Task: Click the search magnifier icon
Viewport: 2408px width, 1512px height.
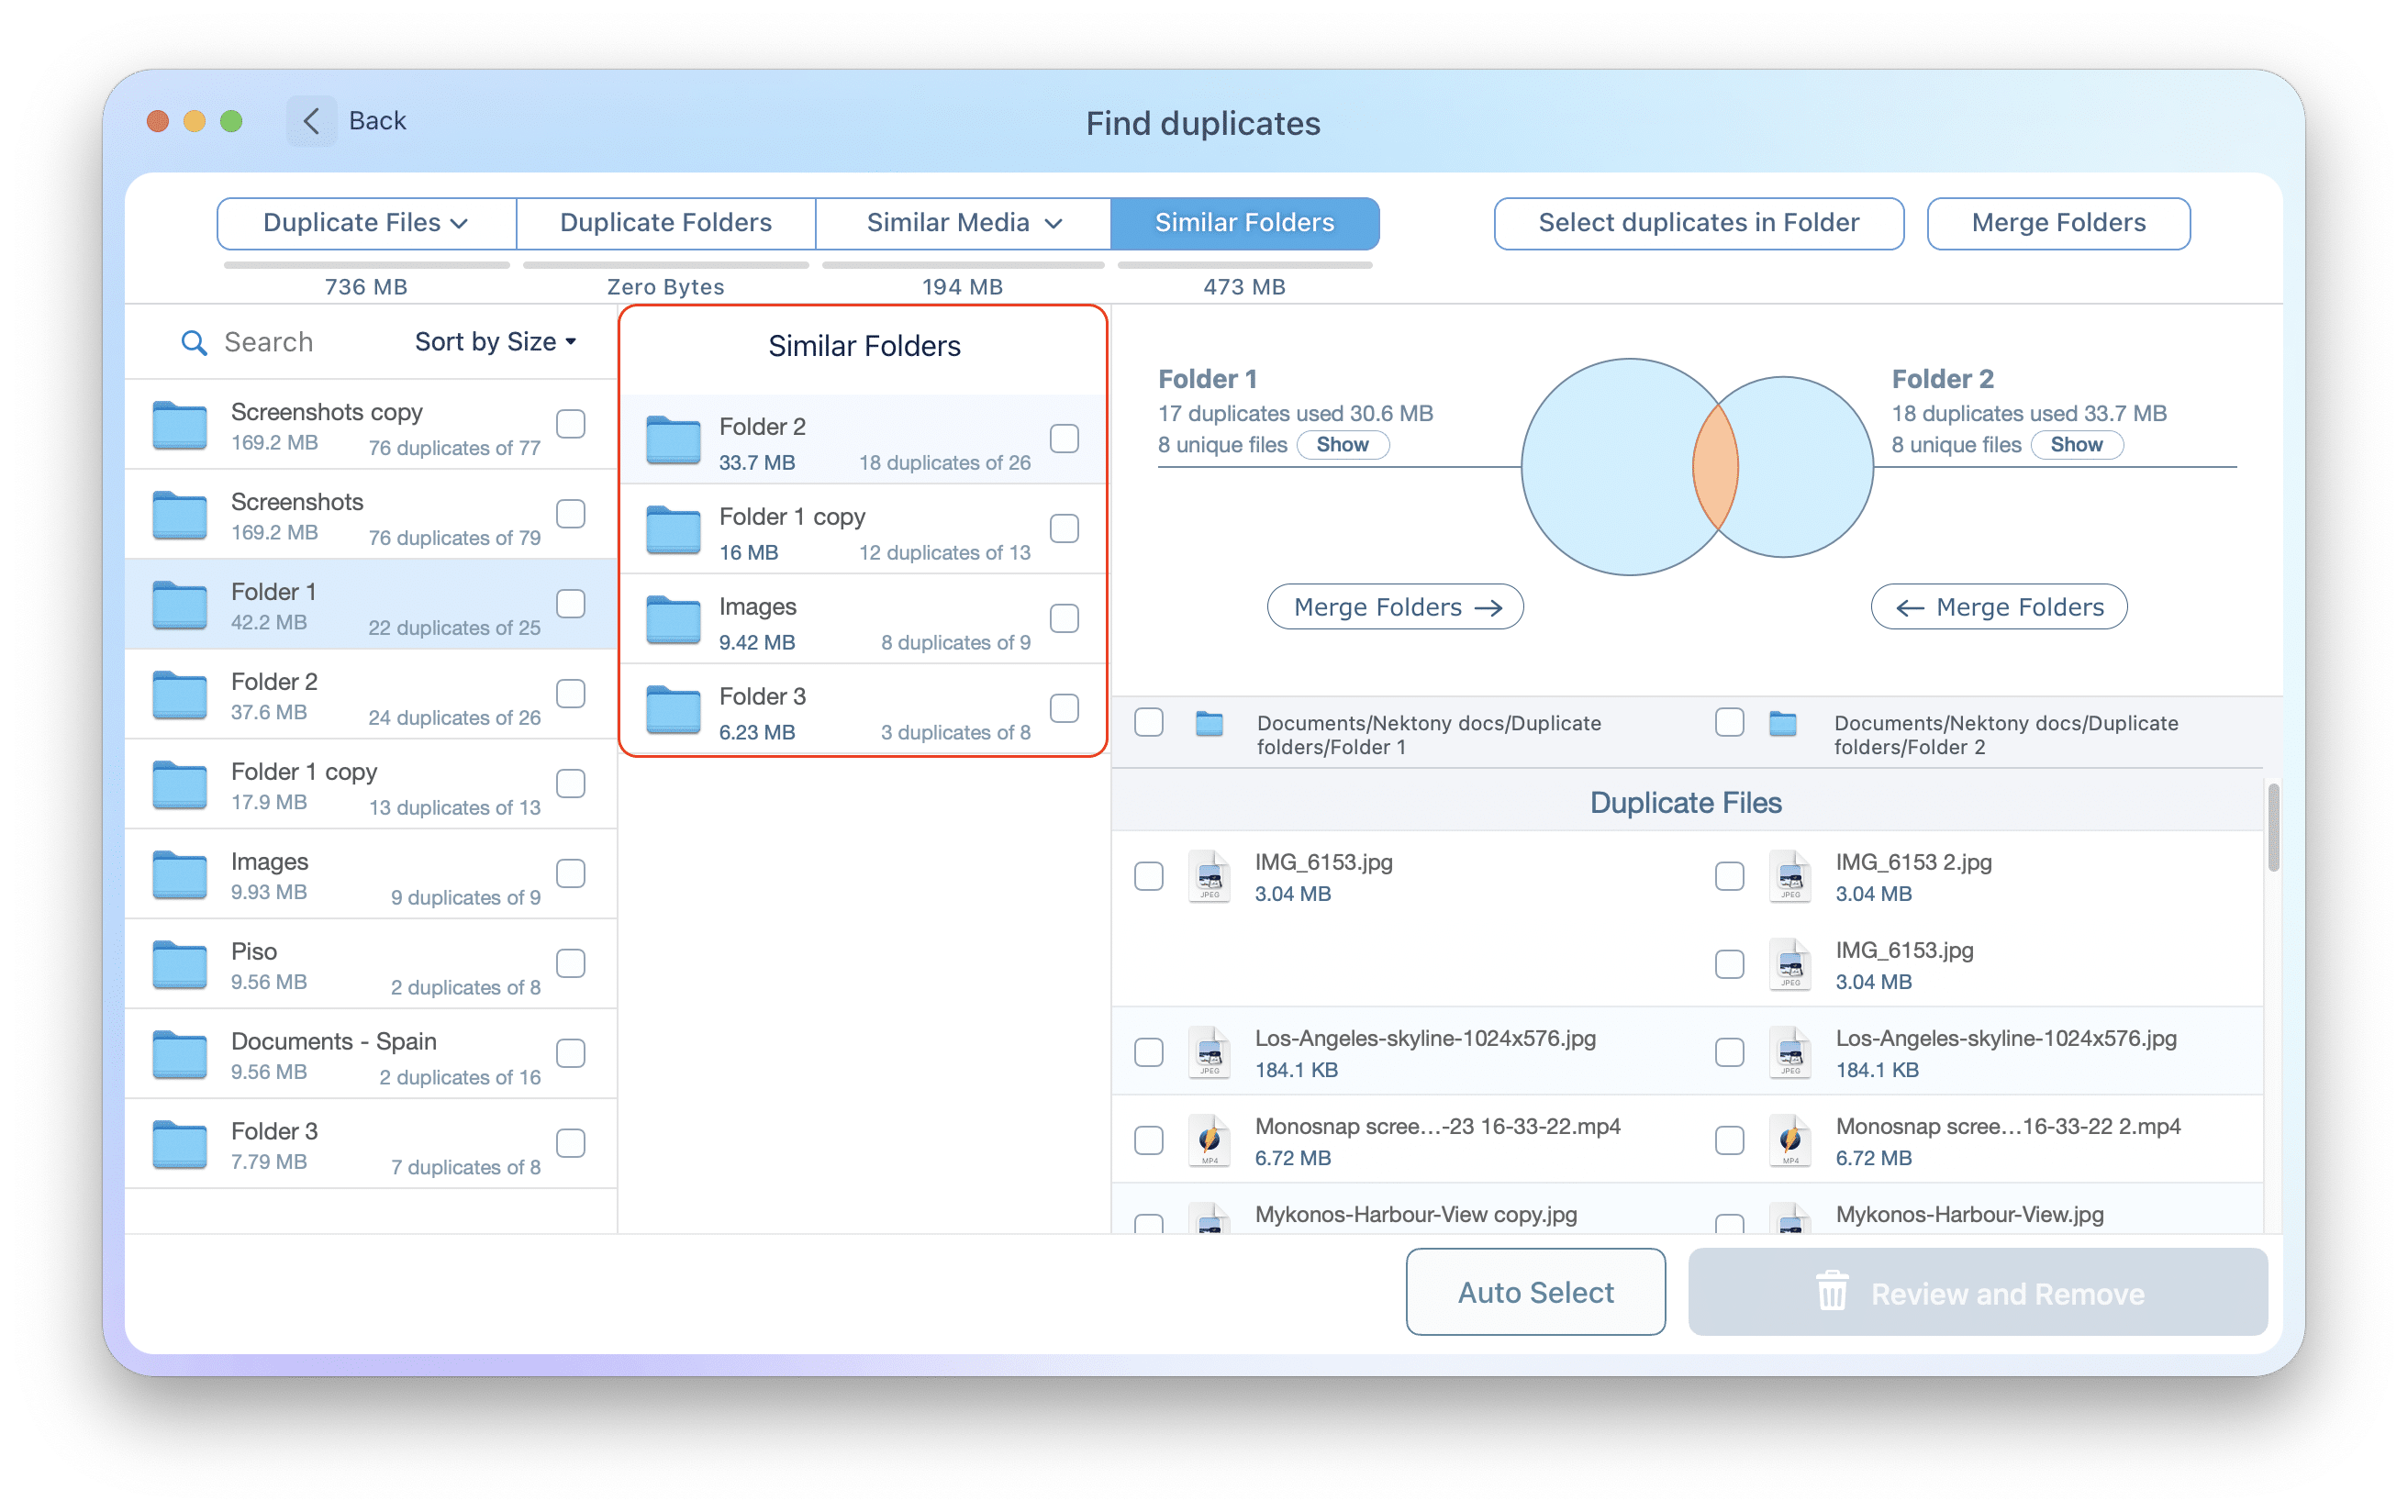Action: (x=193, y=343)
